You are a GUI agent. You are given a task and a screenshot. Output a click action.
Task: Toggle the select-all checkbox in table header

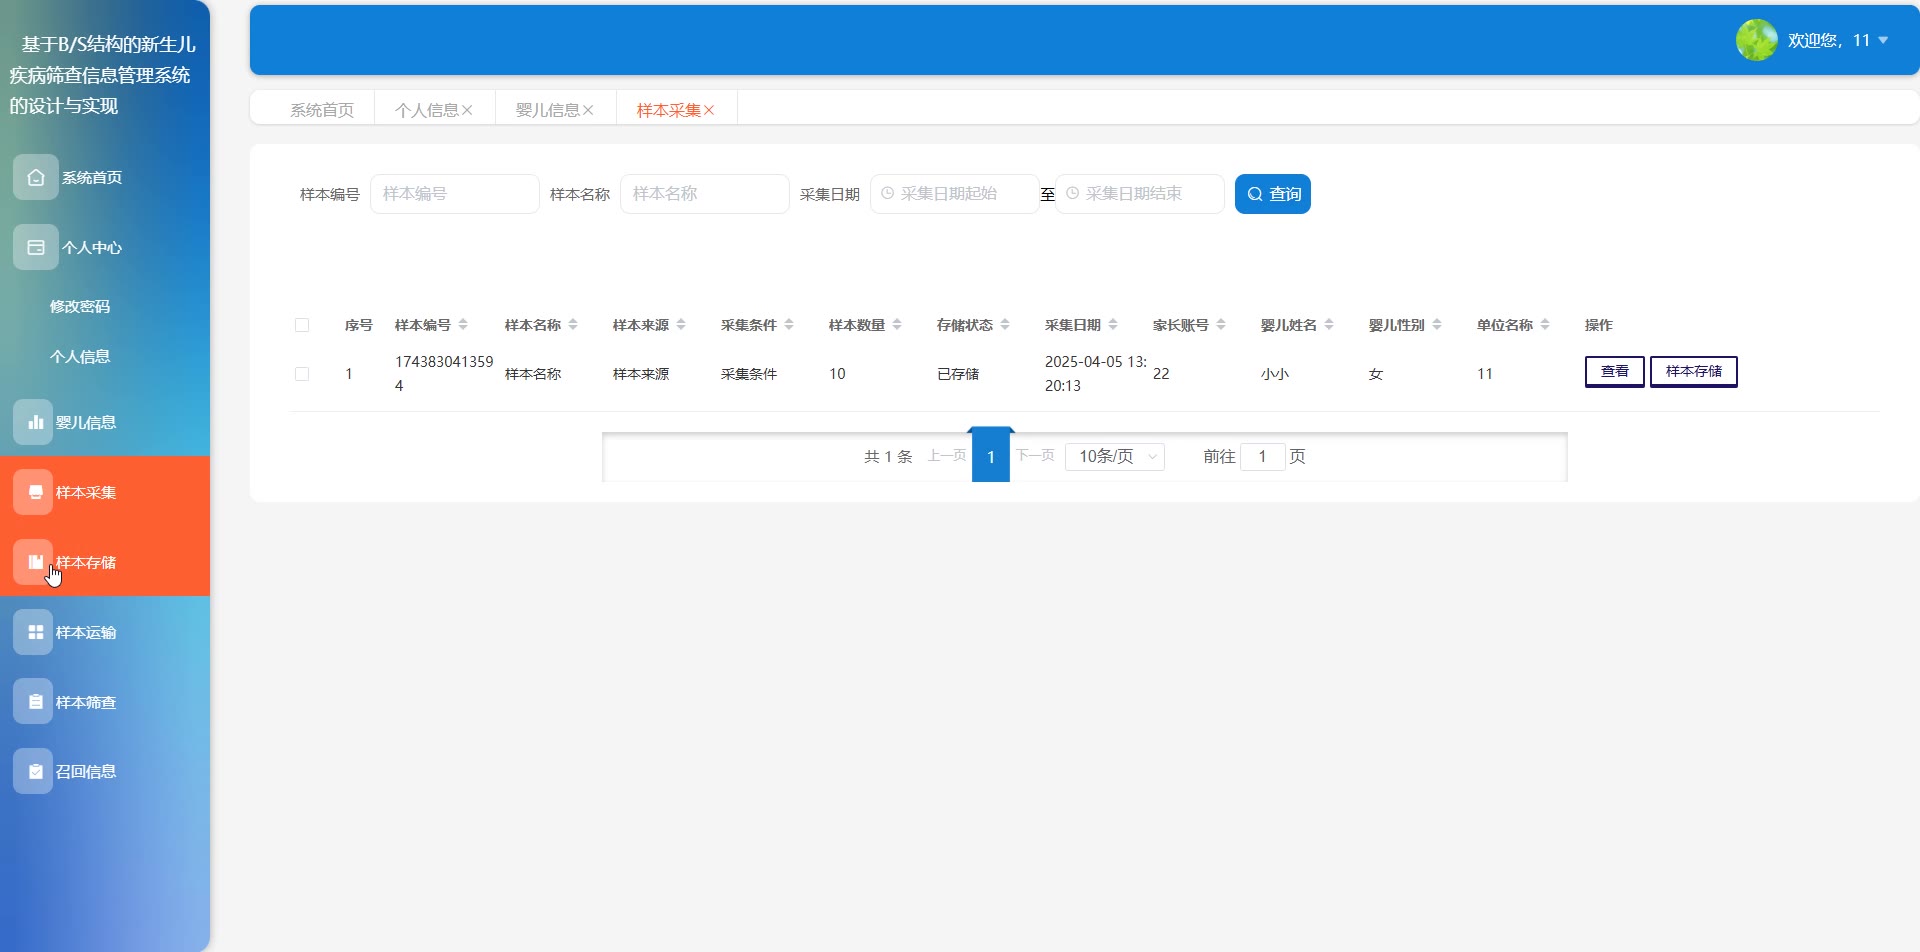coord(302,325)
